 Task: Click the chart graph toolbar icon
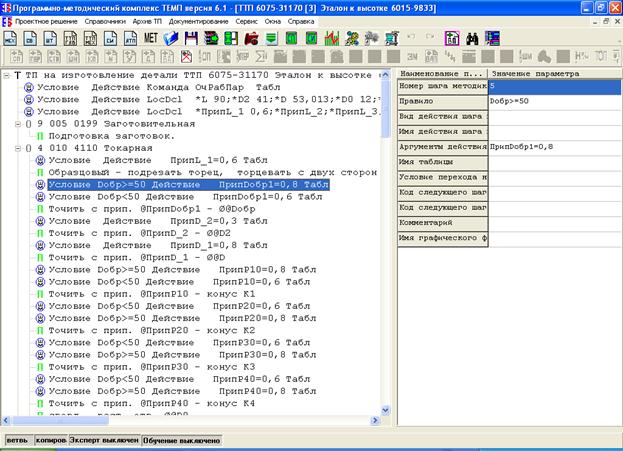click(331, 38)
